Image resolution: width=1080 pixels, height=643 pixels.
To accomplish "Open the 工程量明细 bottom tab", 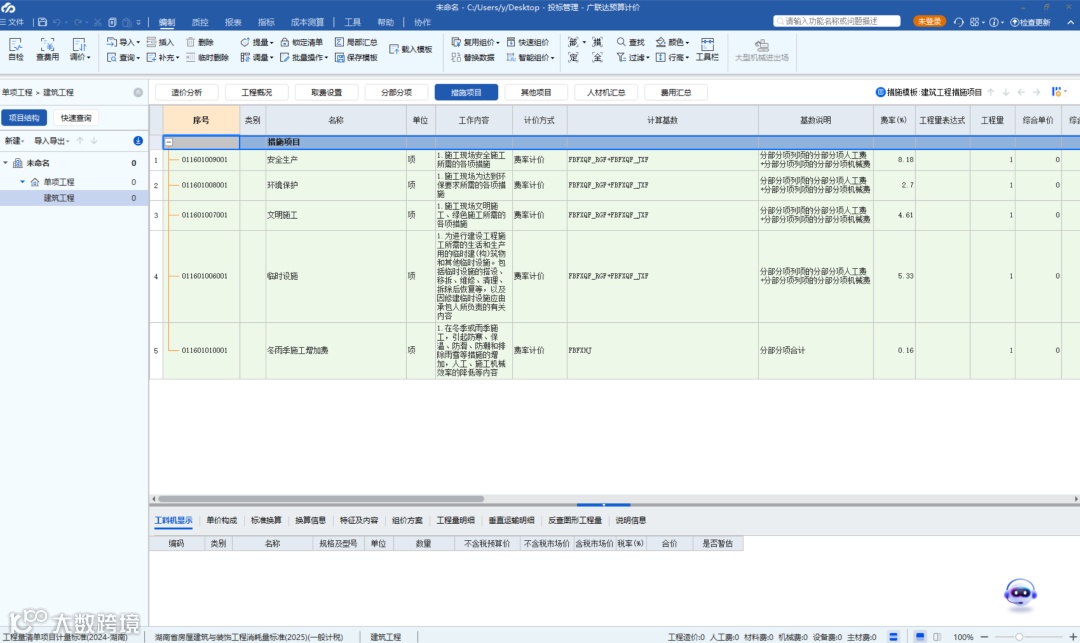I will pyautogui.click(x=455, y=520).
